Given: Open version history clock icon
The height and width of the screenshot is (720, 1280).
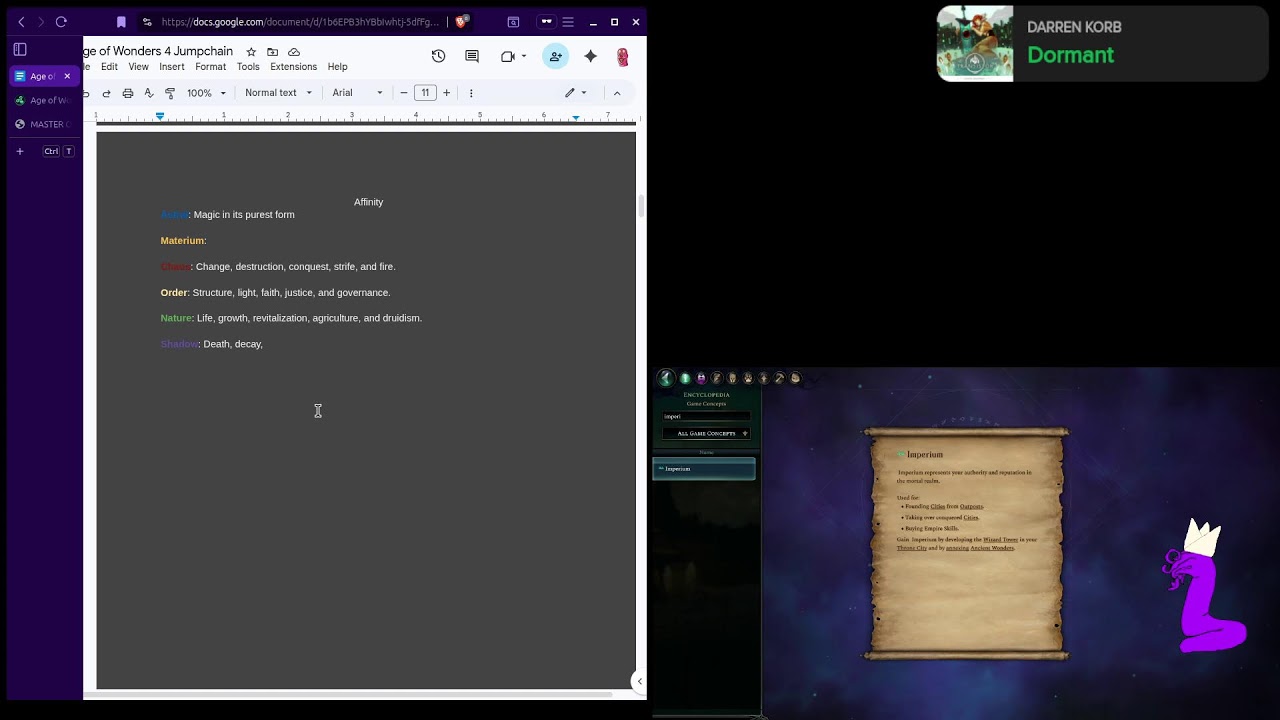Looking at the screenshot, I should 438,57.
